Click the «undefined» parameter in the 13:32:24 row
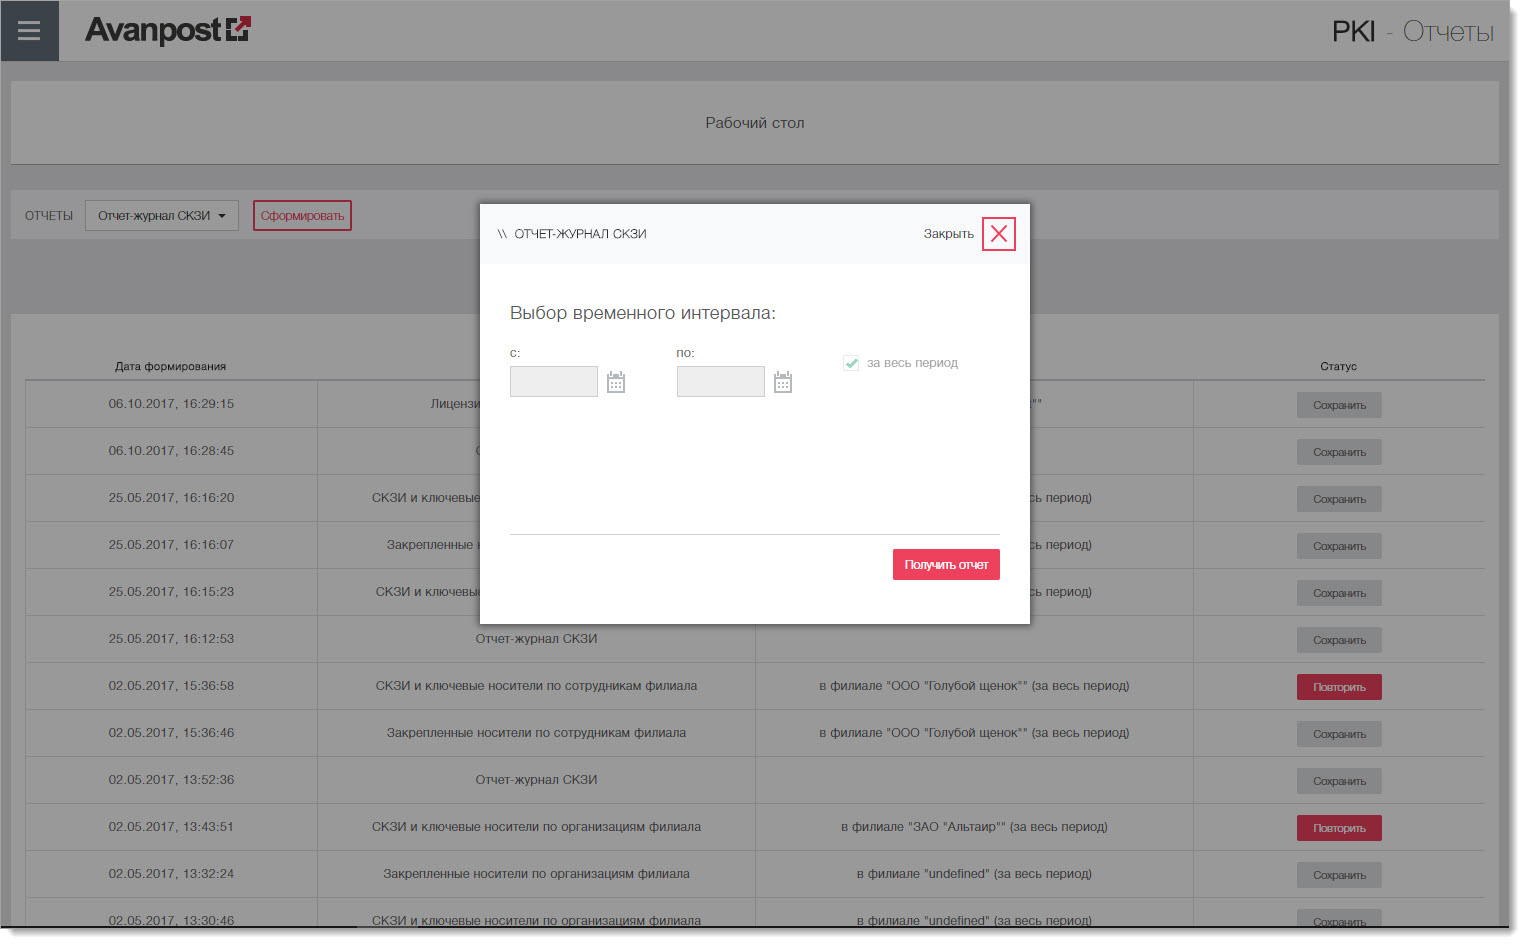1525x944 pixels. (x=974, y=874)
